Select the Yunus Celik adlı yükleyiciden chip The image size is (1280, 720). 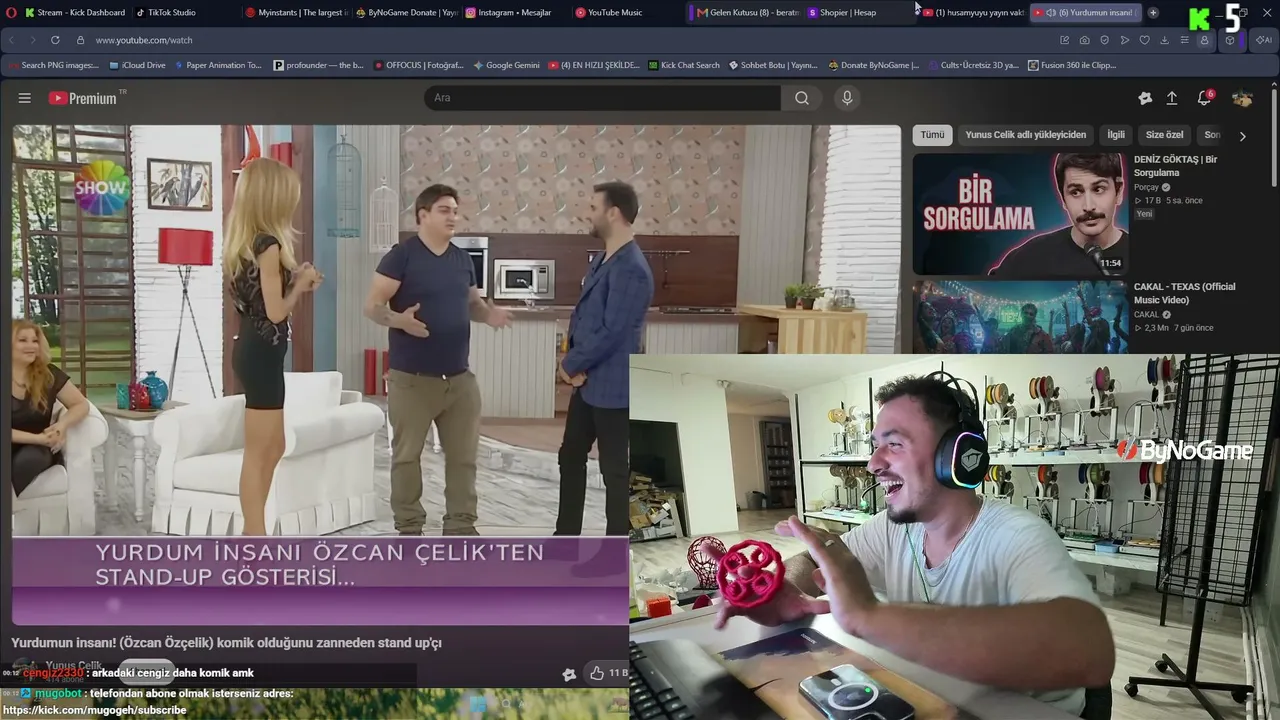pos(1026,135)
